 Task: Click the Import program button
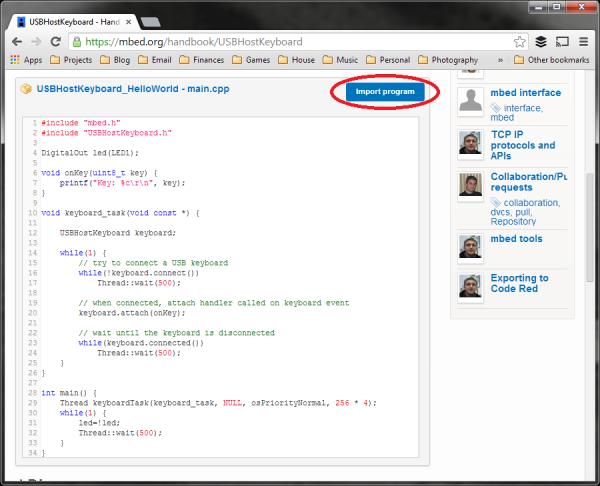(x=385, y=92)
